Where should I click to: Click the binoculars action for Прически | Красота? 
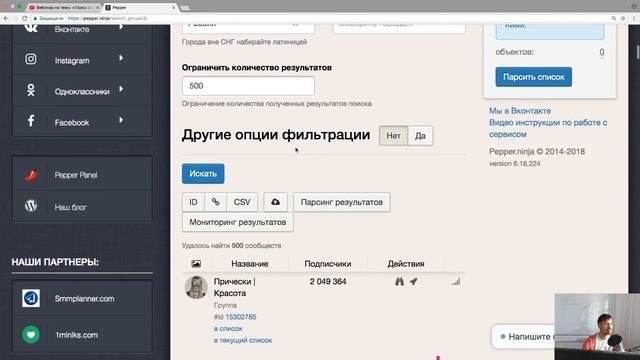coord(399,282)
